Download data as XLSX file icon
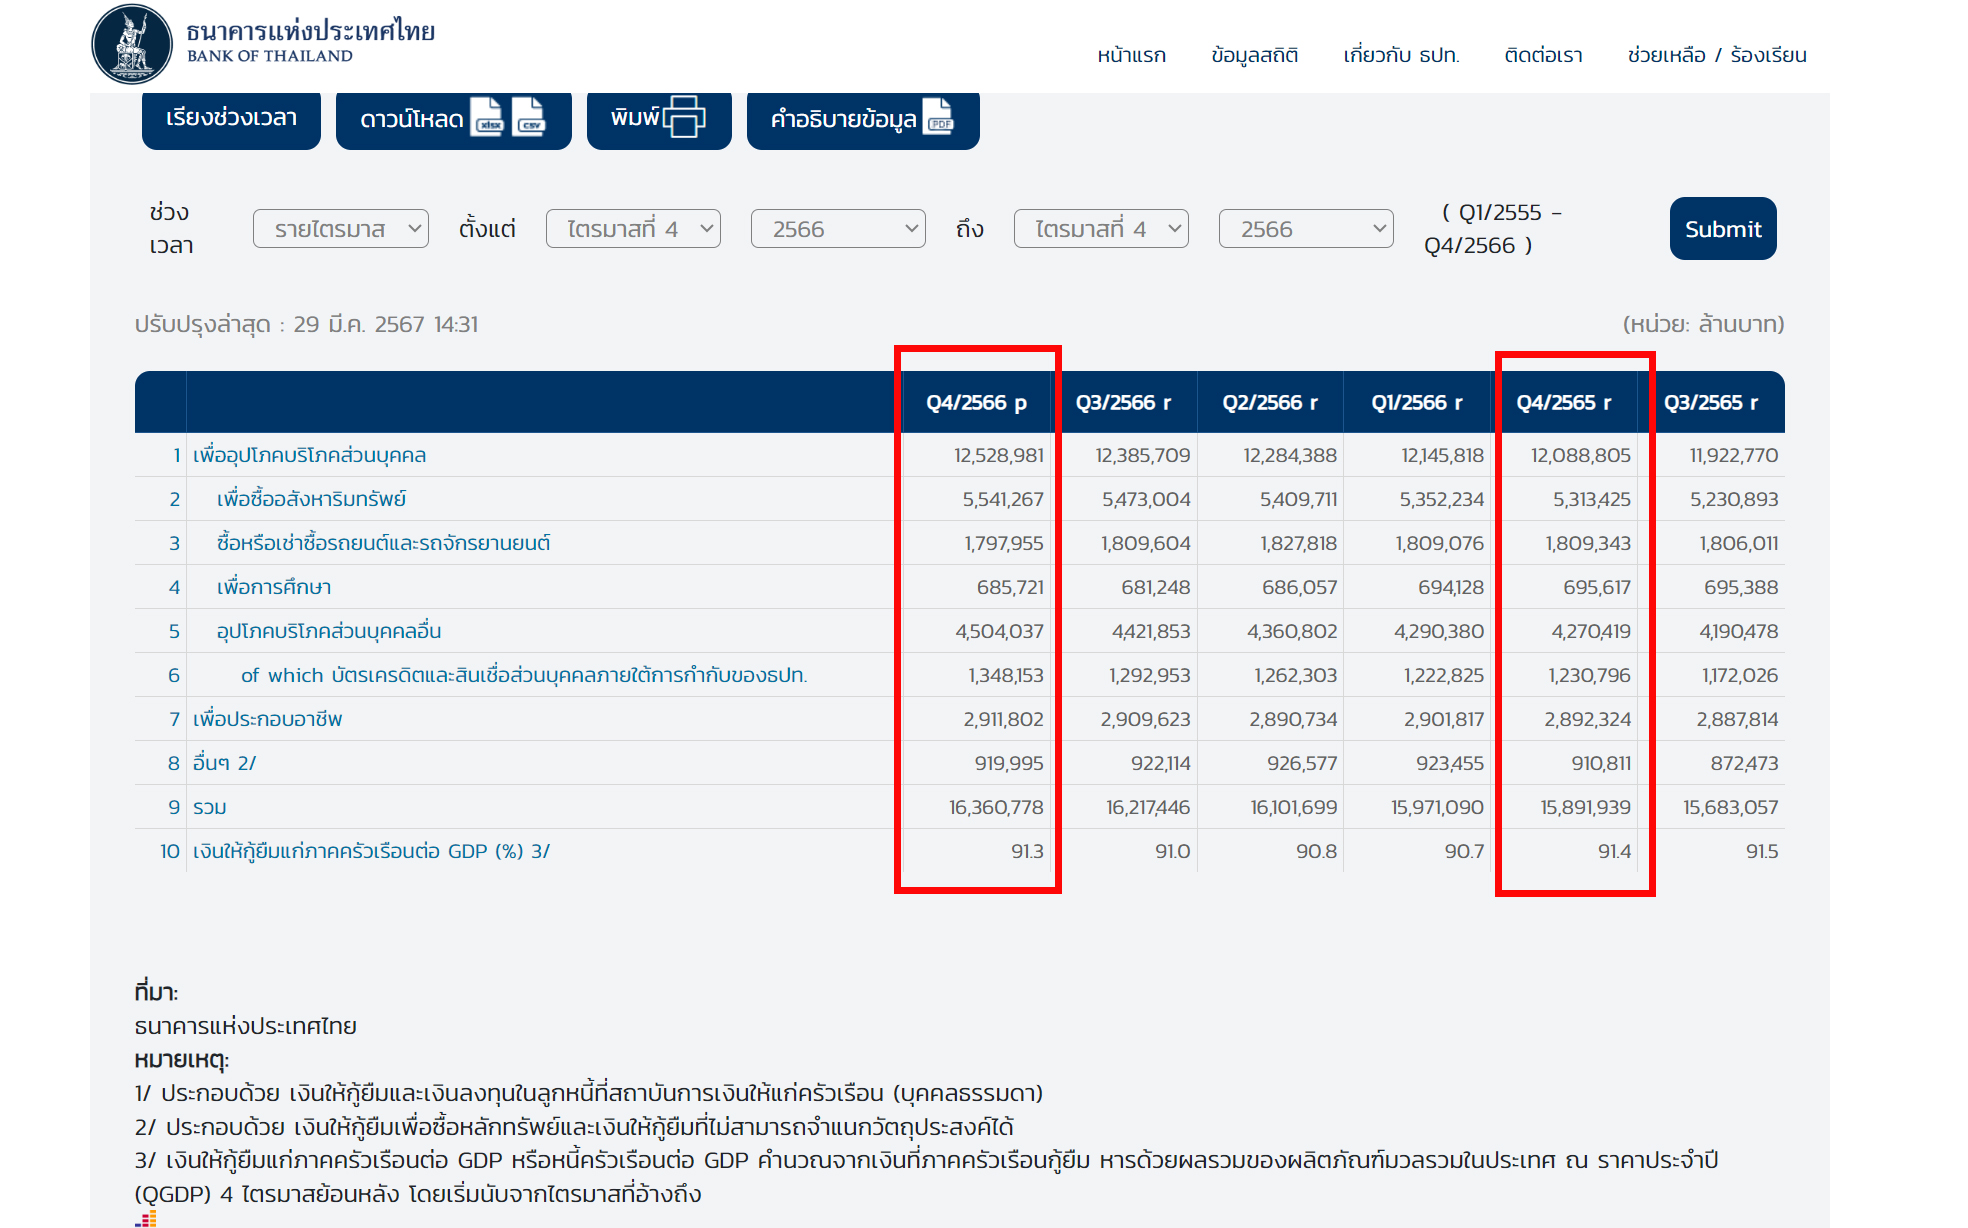This screenshot has width=1968, height=1228. tap(487, 117)
